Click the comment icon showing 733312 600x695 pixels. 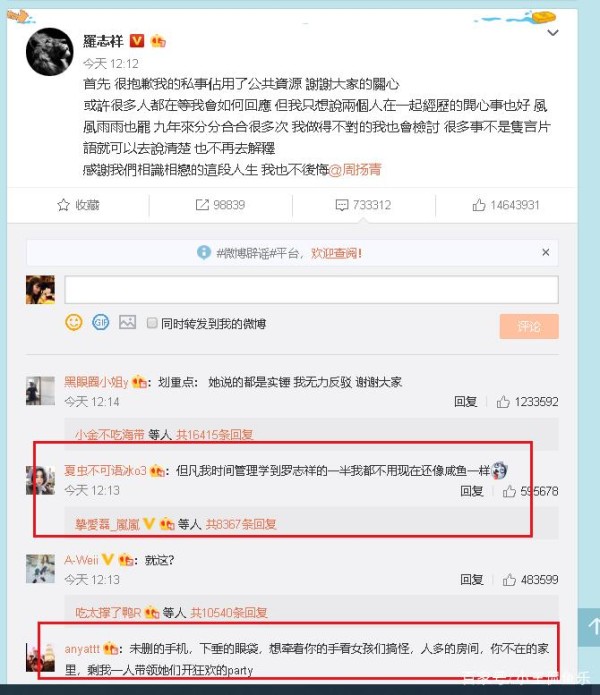[342, 205]
